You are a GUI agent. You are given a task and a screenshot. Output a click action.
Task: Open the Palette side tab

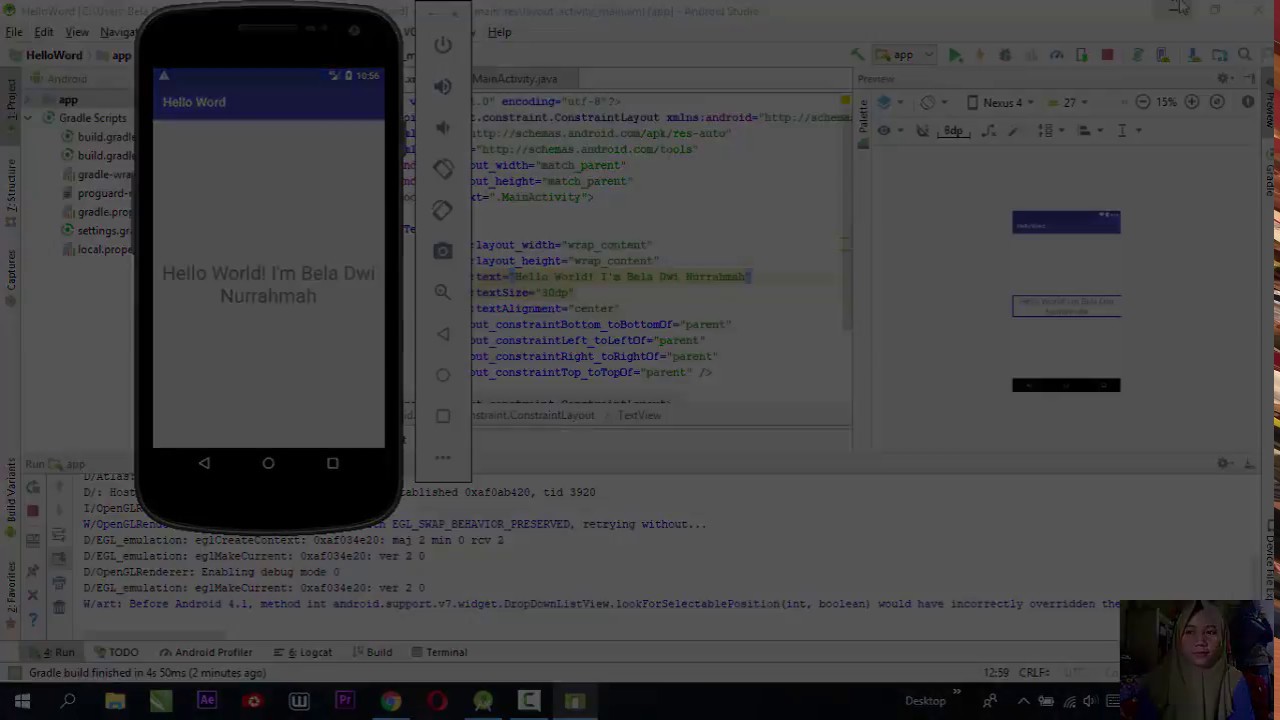(863, 117)
